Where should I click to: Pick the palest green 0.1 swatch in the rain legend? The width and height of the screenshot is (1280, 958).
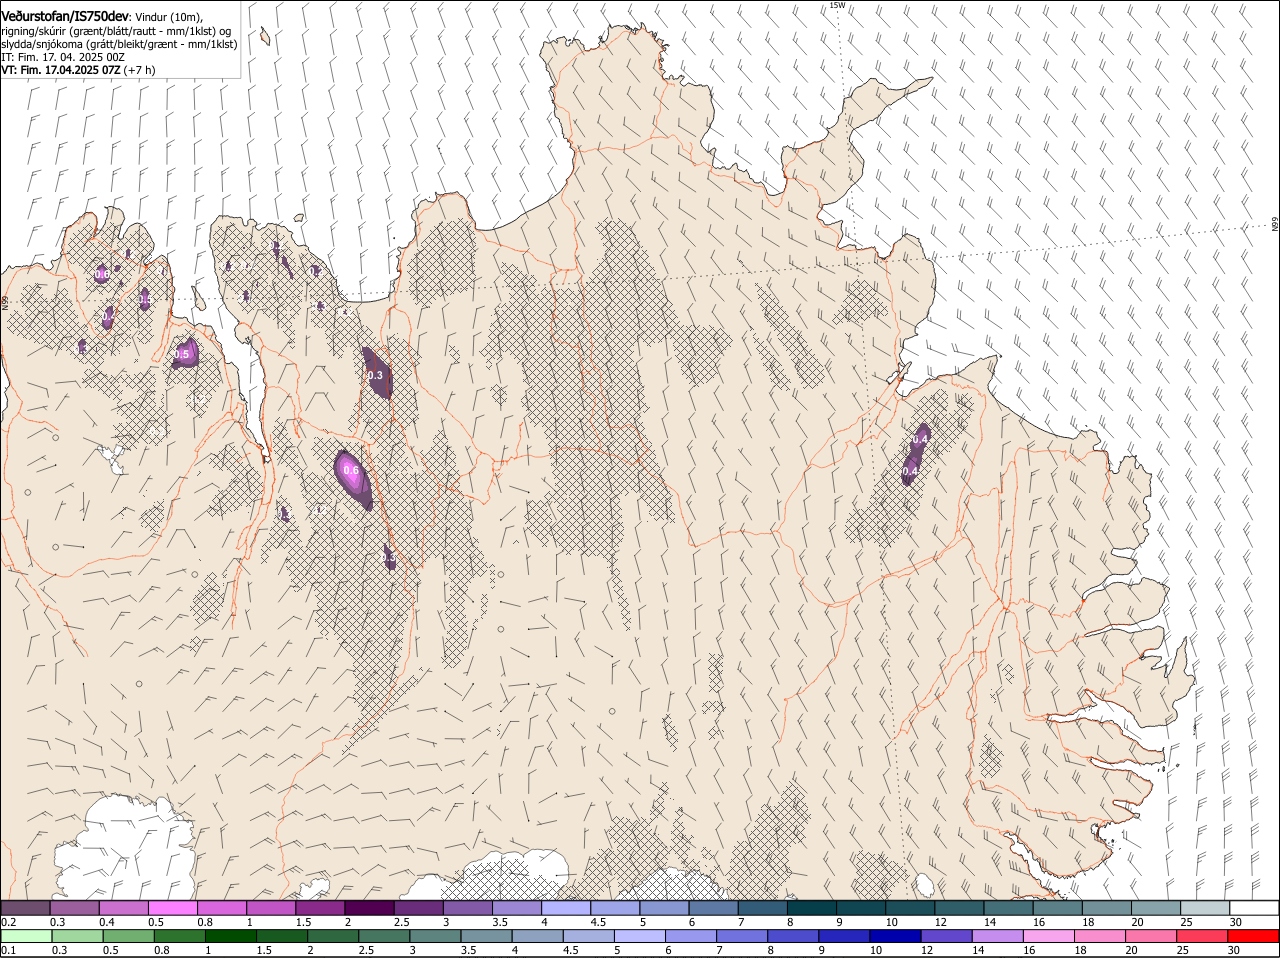coord(26,936)
